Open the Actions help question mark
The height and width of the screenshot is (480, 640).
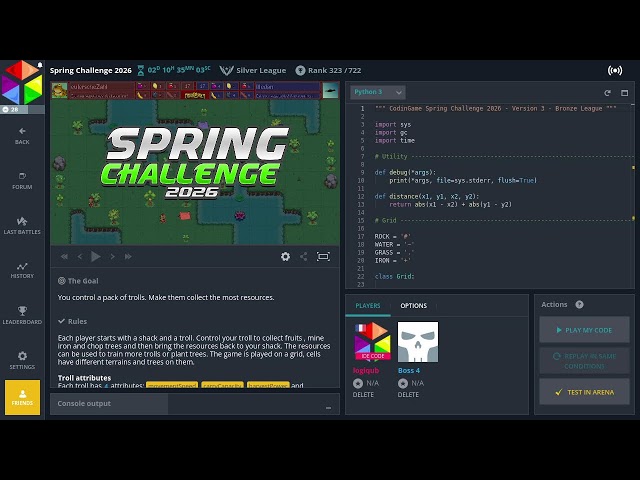[x=579, y=304]
